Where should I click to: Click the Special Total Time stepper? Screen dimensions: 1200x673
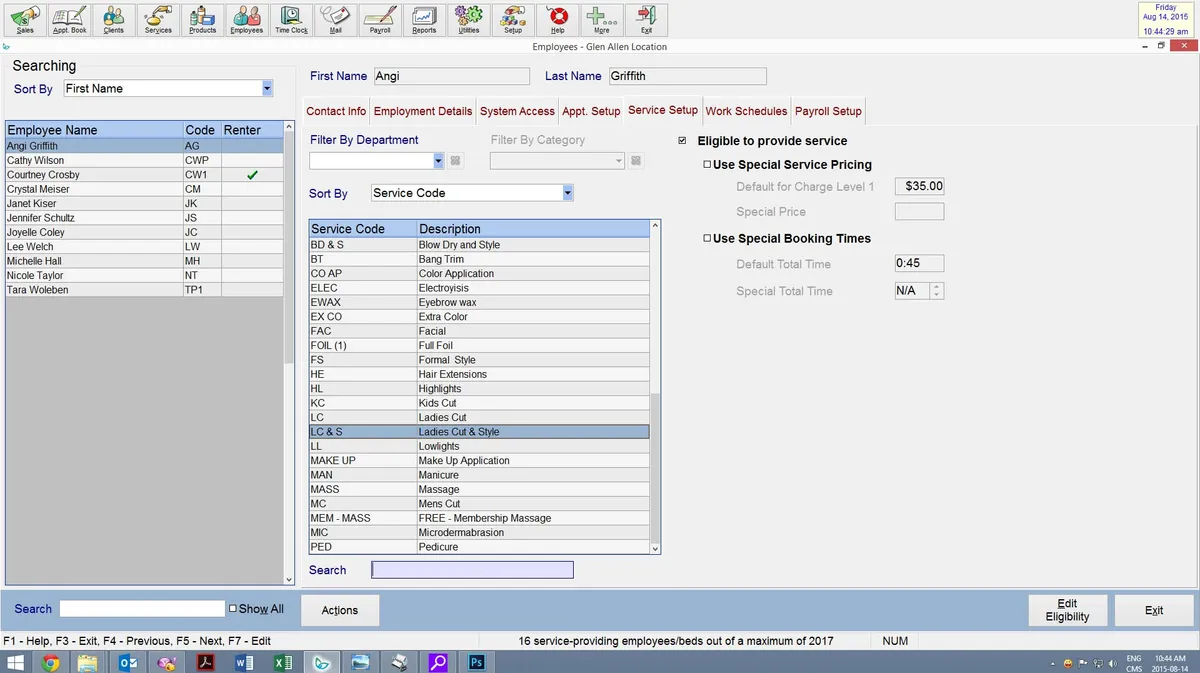pos(937,291)
